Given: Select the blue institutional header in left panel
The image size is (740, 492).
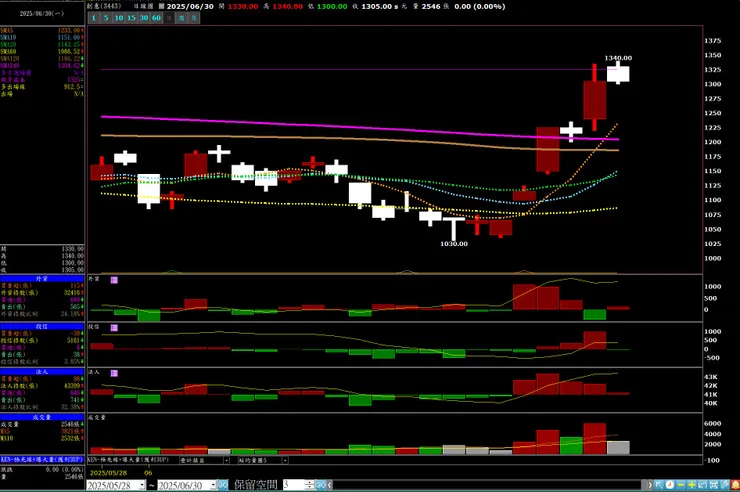Looking at the screenshot, I should (x=42, y=372).
